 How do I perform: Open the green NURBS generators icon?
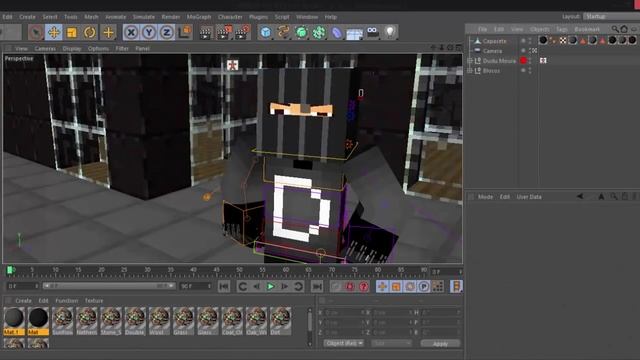(x=301, y=32)
